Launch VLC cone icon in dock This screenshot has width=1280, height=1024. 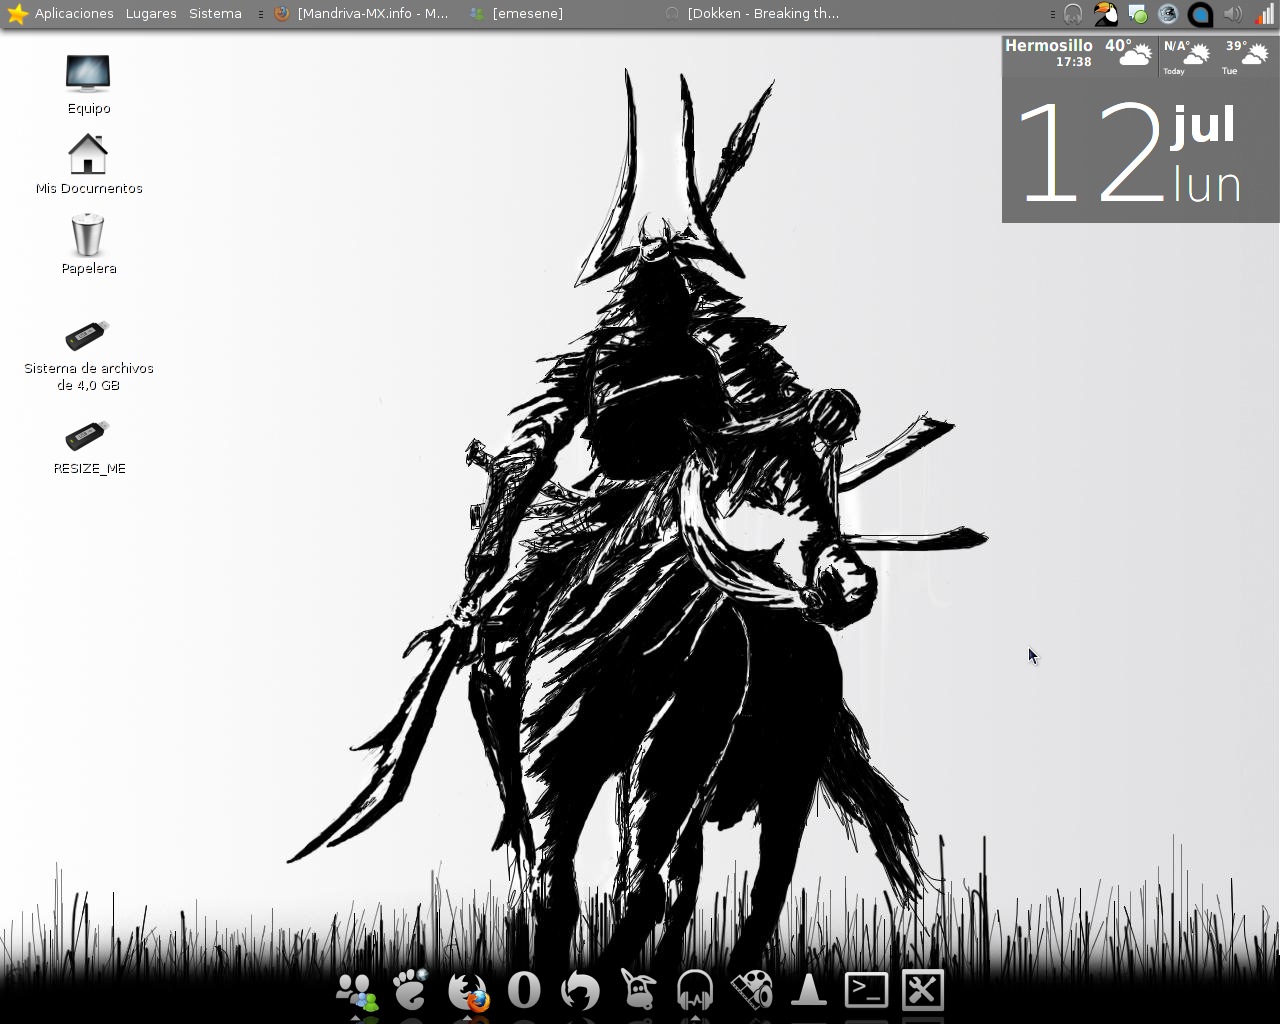coord(808,990)
